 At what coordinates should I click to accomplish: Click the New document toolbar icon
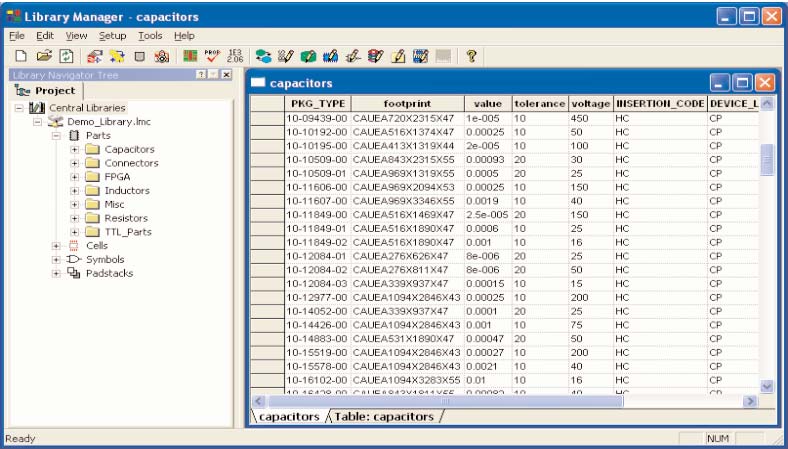pyautogui.click(x=19, y=57)
